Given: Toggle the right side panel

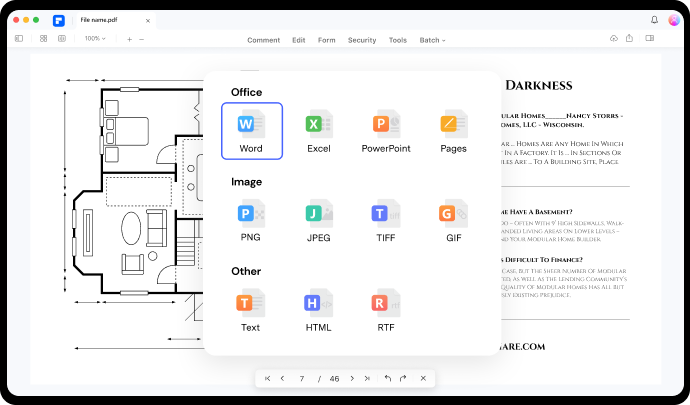Looking at the screenshot, I should [650, 38].
